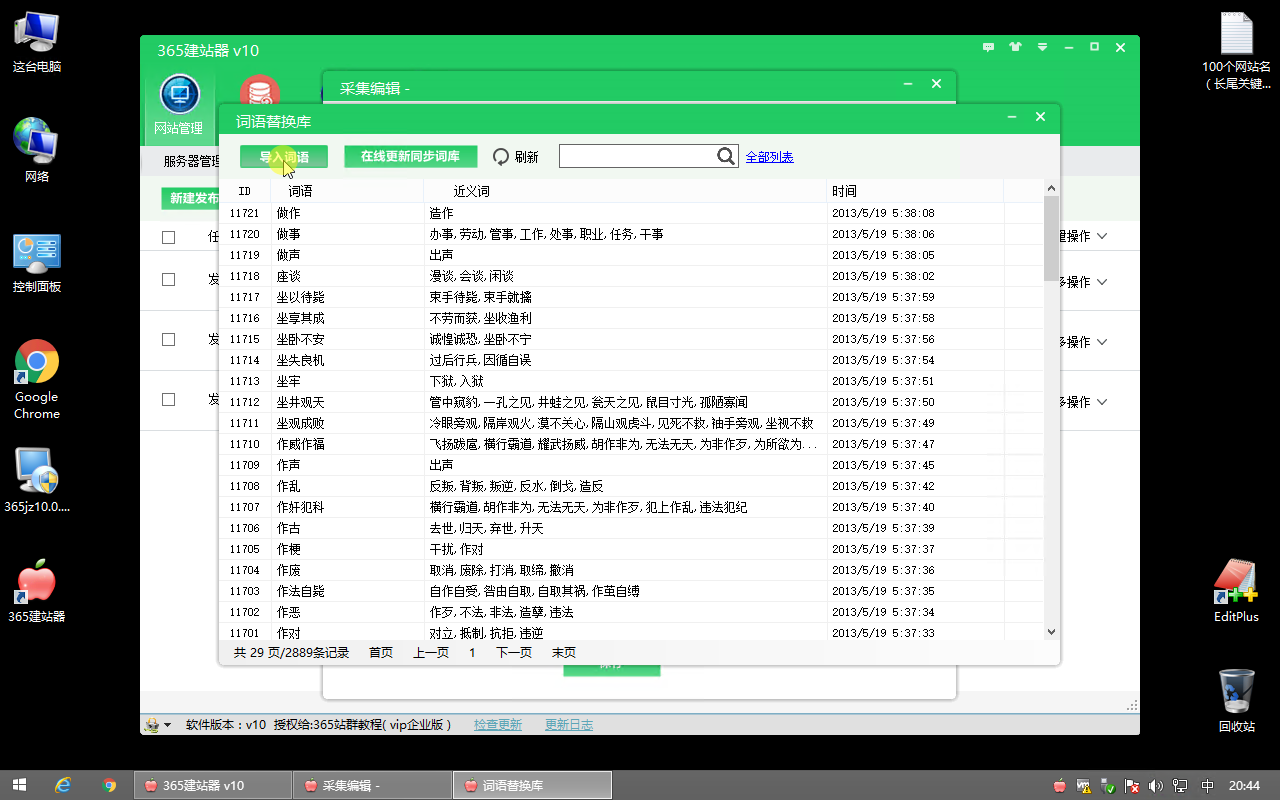Select the row 11703 作法自毙

[x=631, y=591]
